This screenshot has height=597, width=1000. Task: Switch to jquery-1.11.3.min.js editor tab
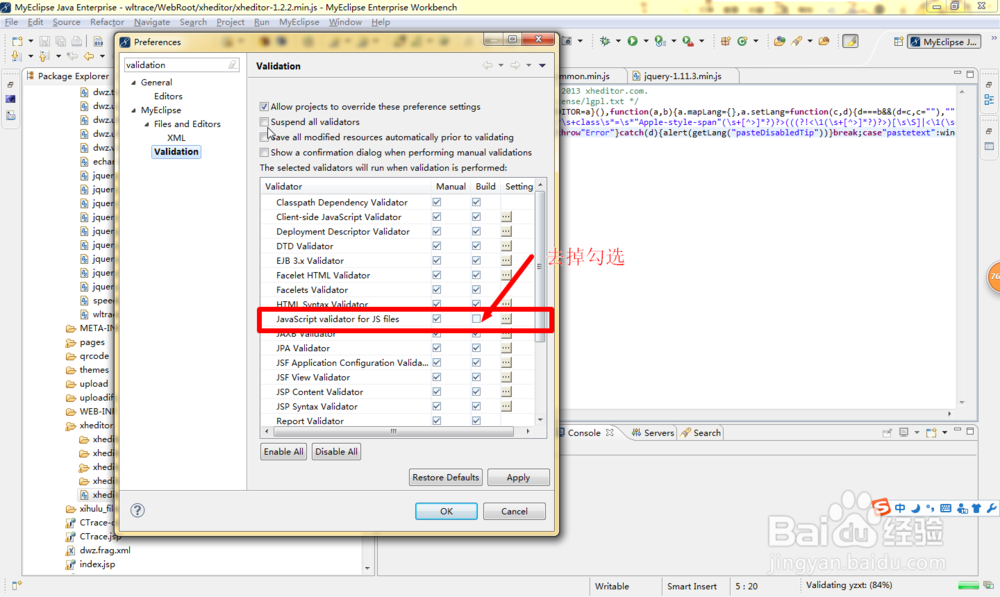coord(682,76)
